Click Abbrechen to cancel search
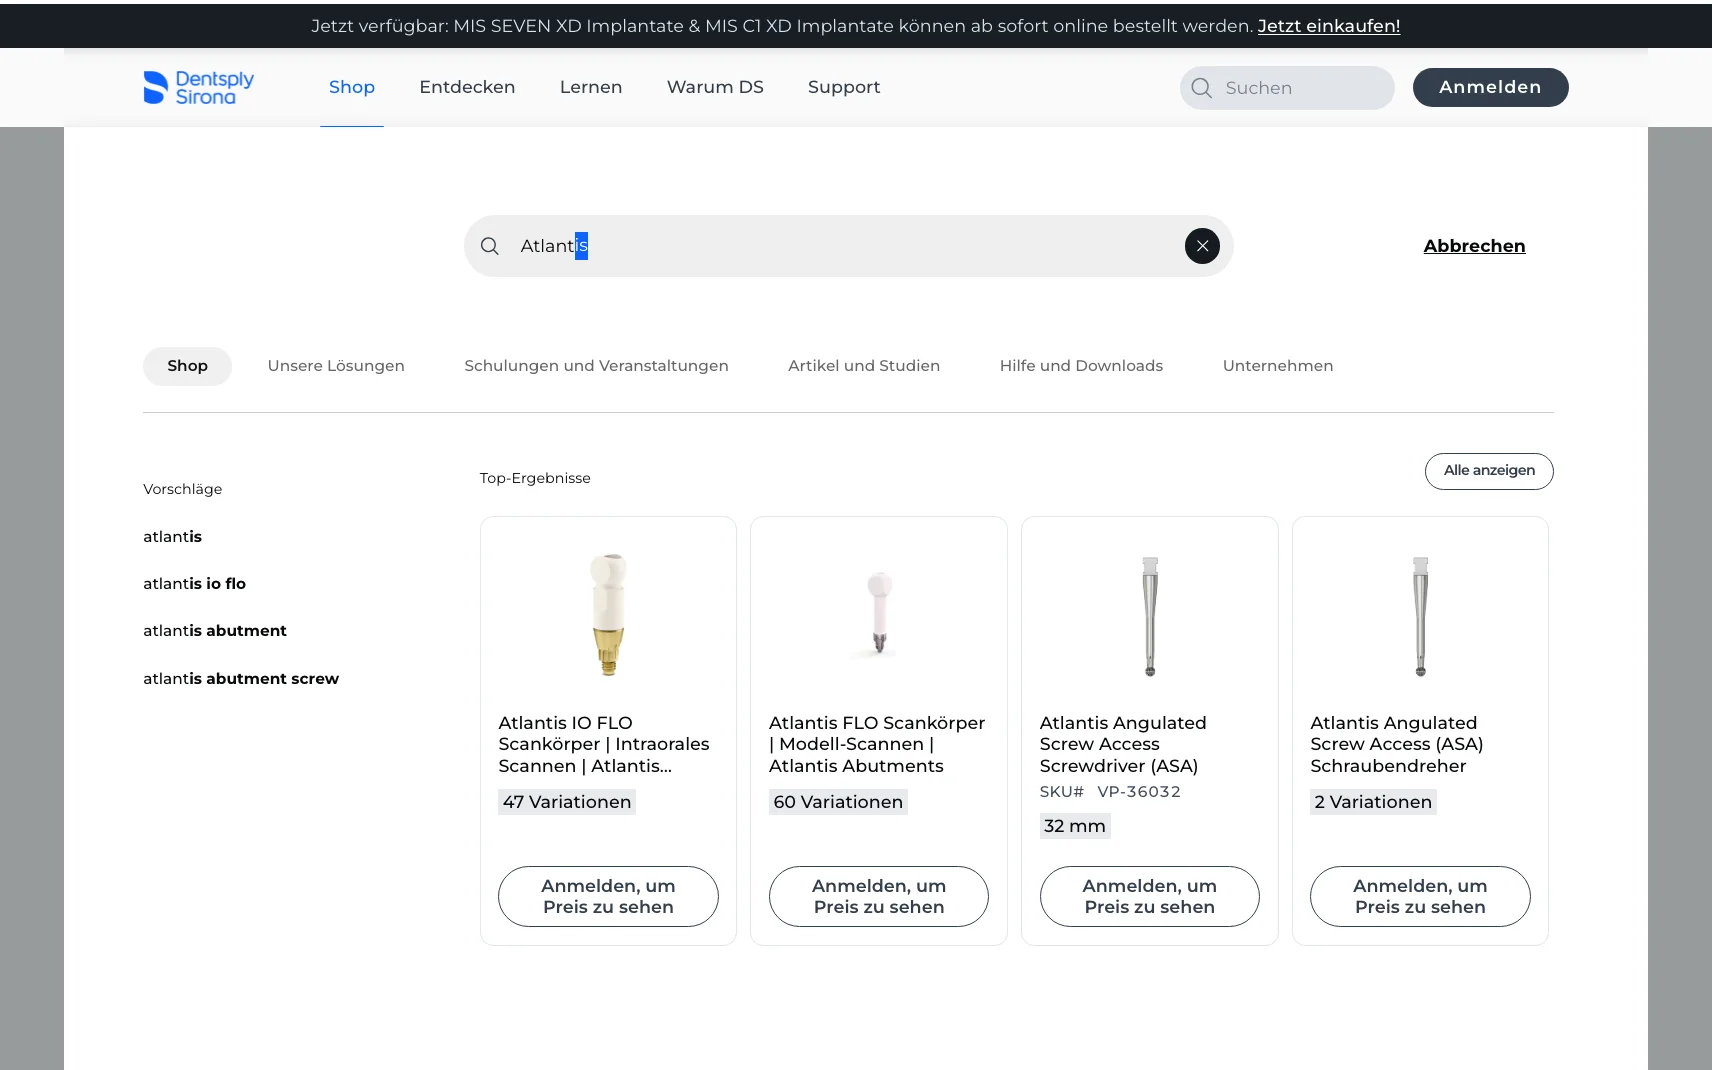The width and height of the screenshot is (1712, 1070). [1474, 246]
